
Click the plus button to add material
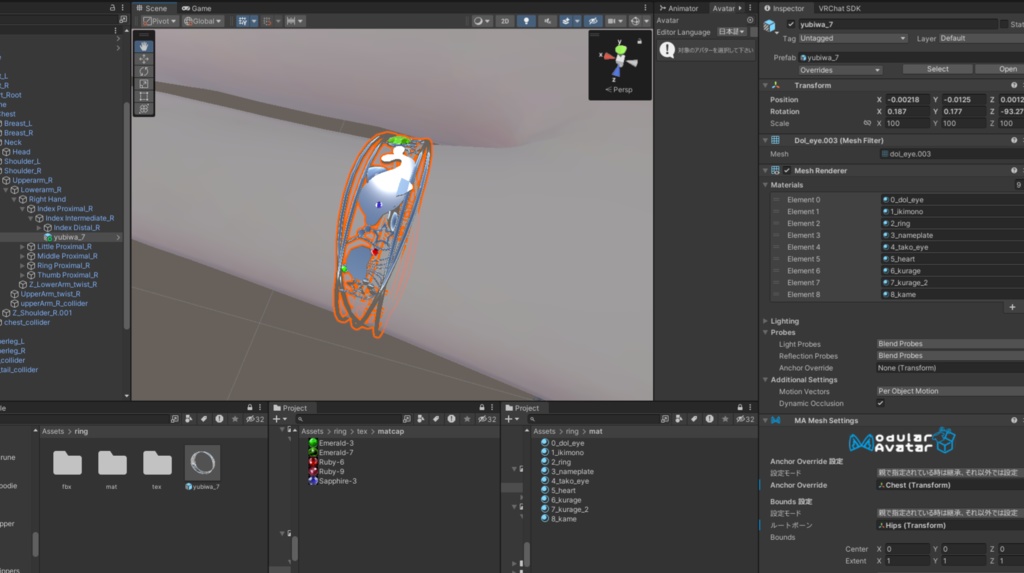pyautogui.click(x=1012, y=307)
